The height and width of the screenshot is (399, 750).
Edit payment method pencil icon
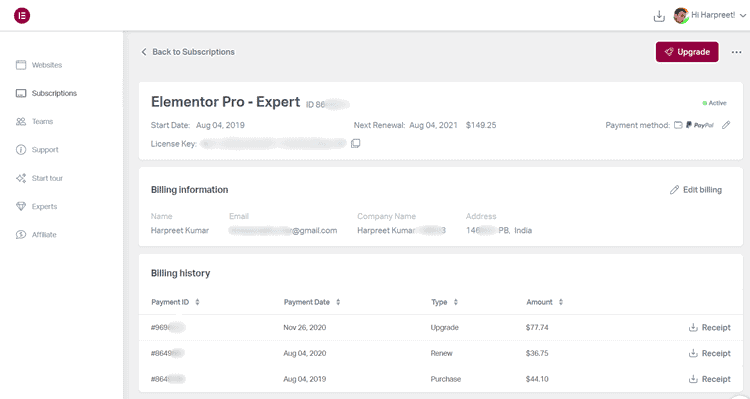(726, 125)
